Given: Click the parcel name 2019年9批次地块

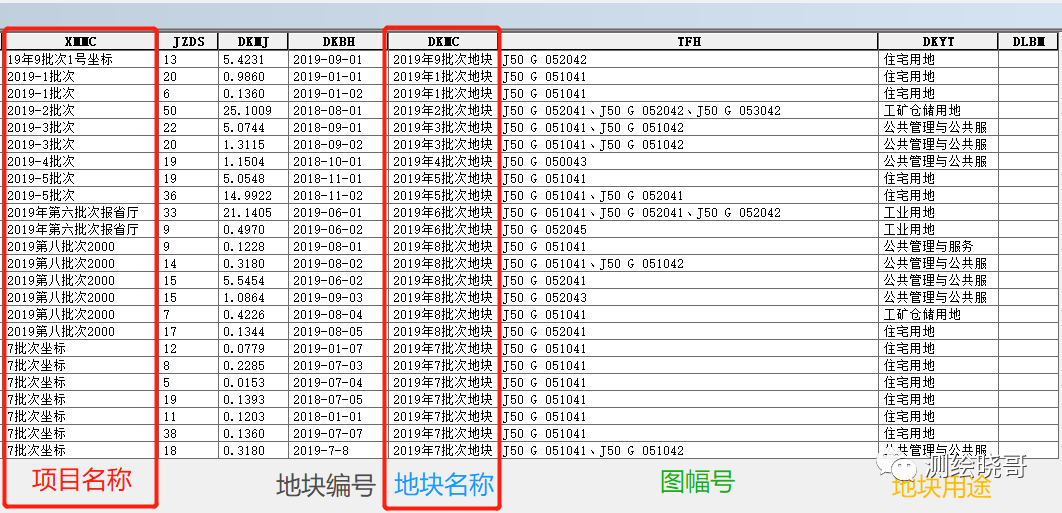Looking at the screenshot, I should [443, 60].
